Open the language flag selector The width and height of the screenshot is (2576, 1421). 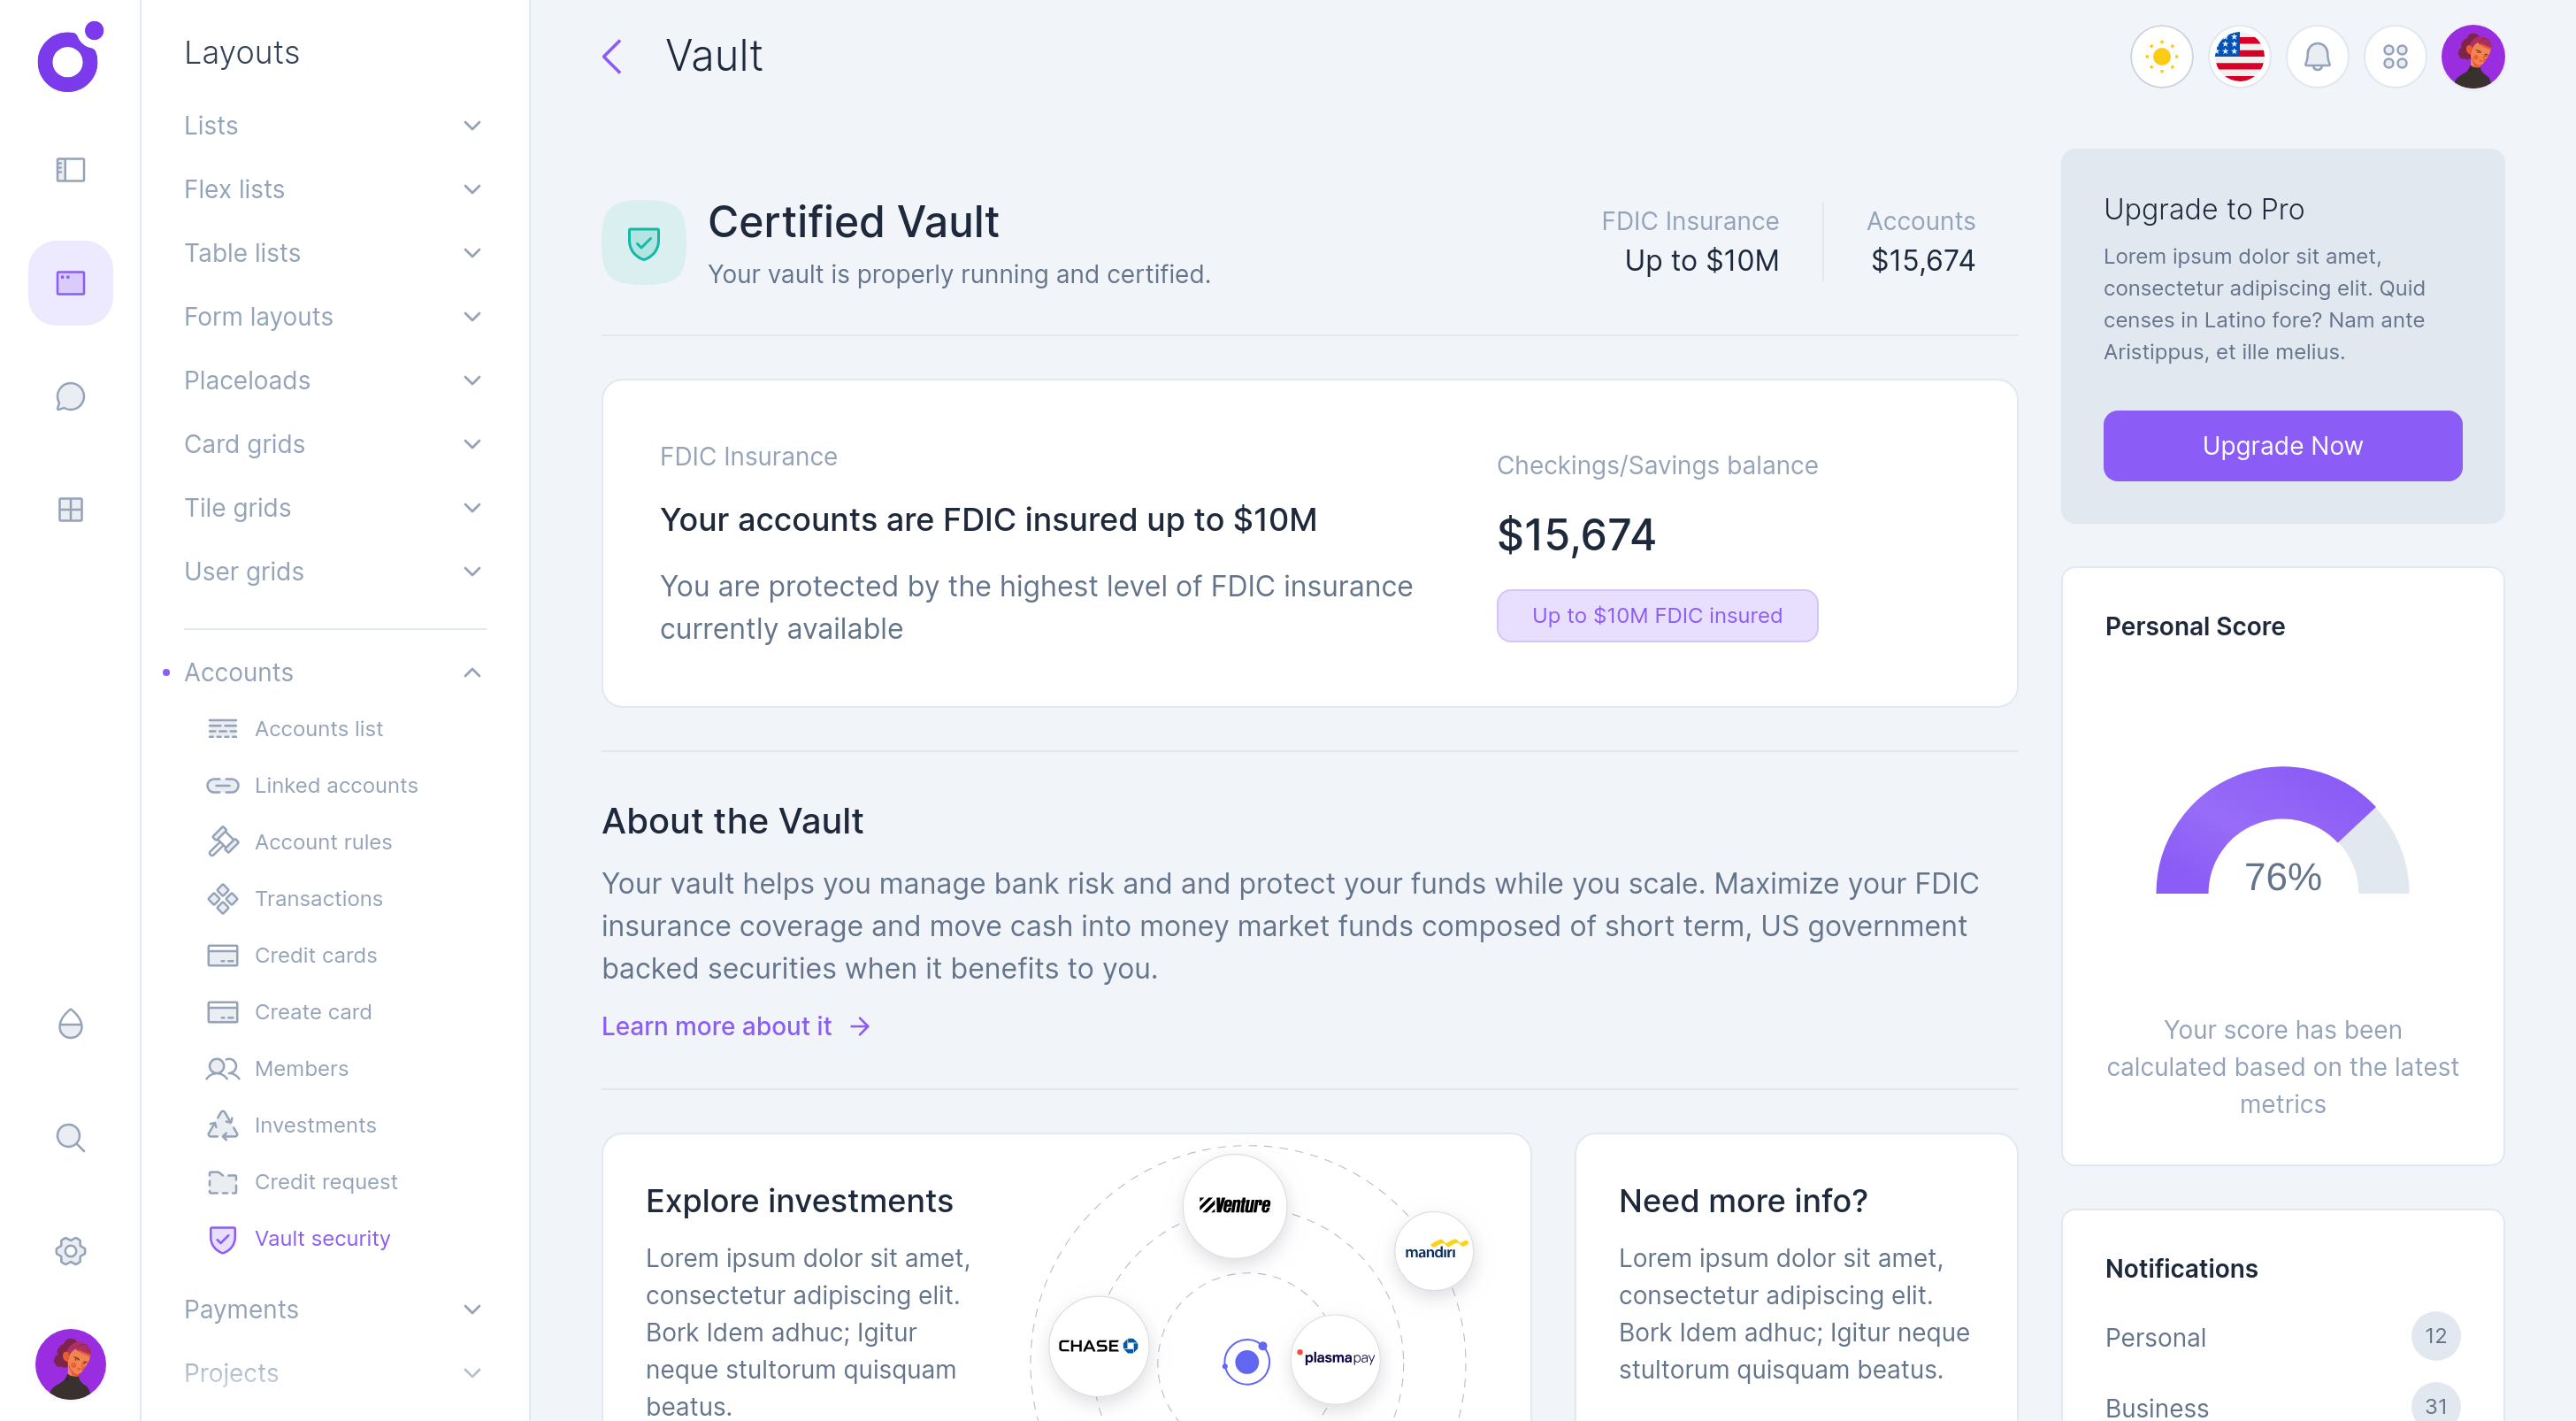(2239, 57)
